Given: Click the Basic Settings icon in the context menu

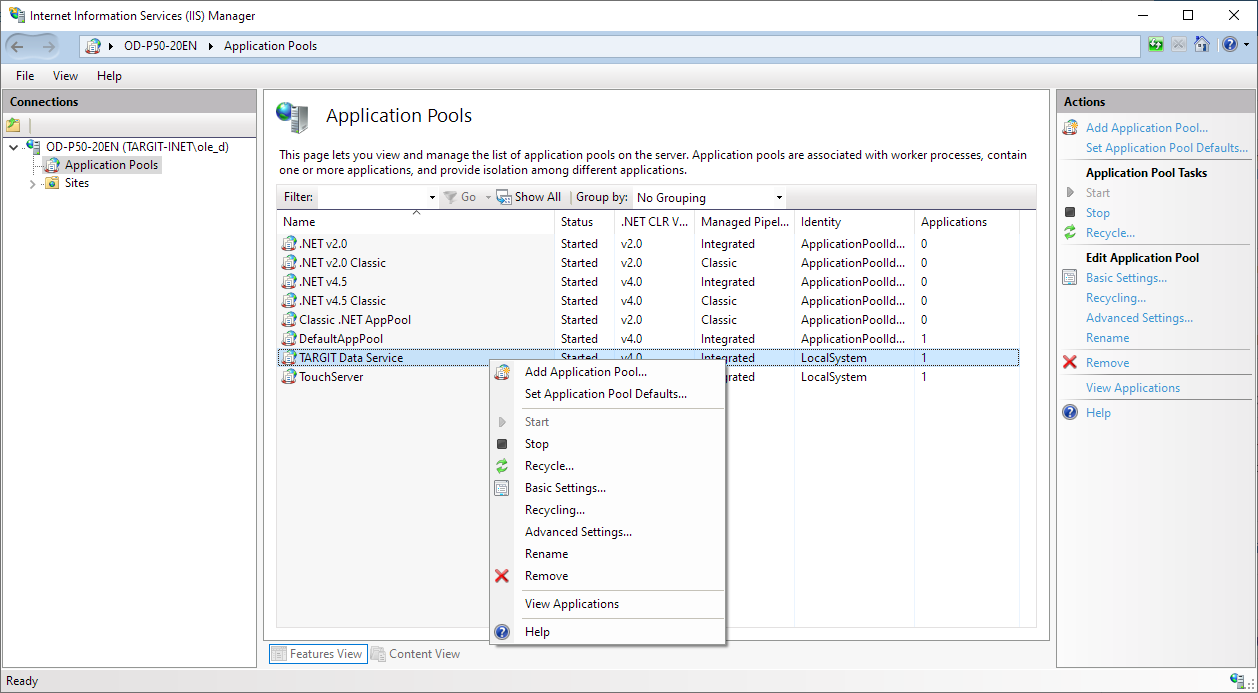Looking at the screenshot, I should 502,488.
